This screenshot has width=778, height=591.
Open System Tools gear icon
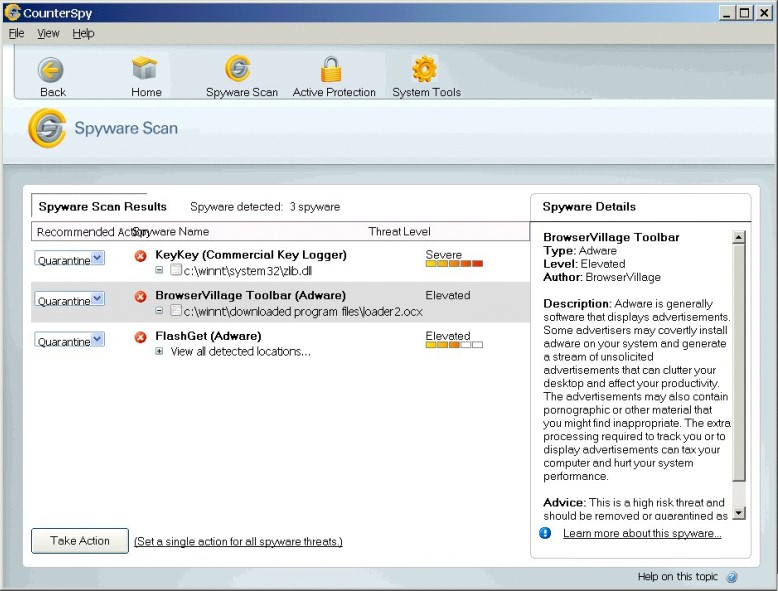point(425,69)
